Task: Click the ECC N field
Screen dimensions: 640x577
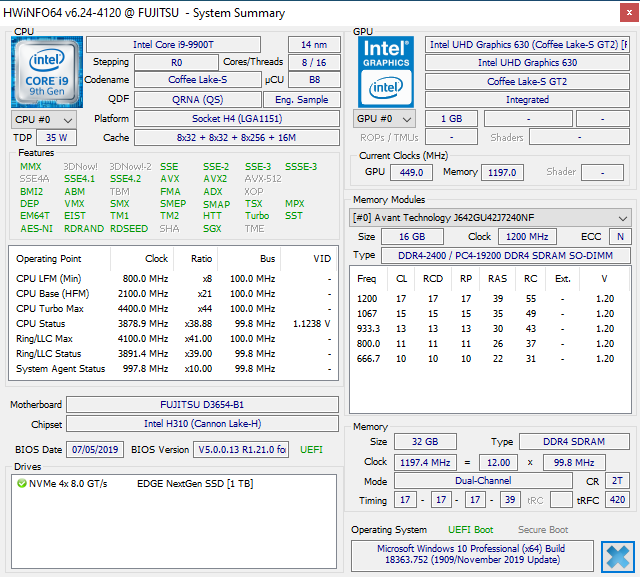Action: point(620,237)
